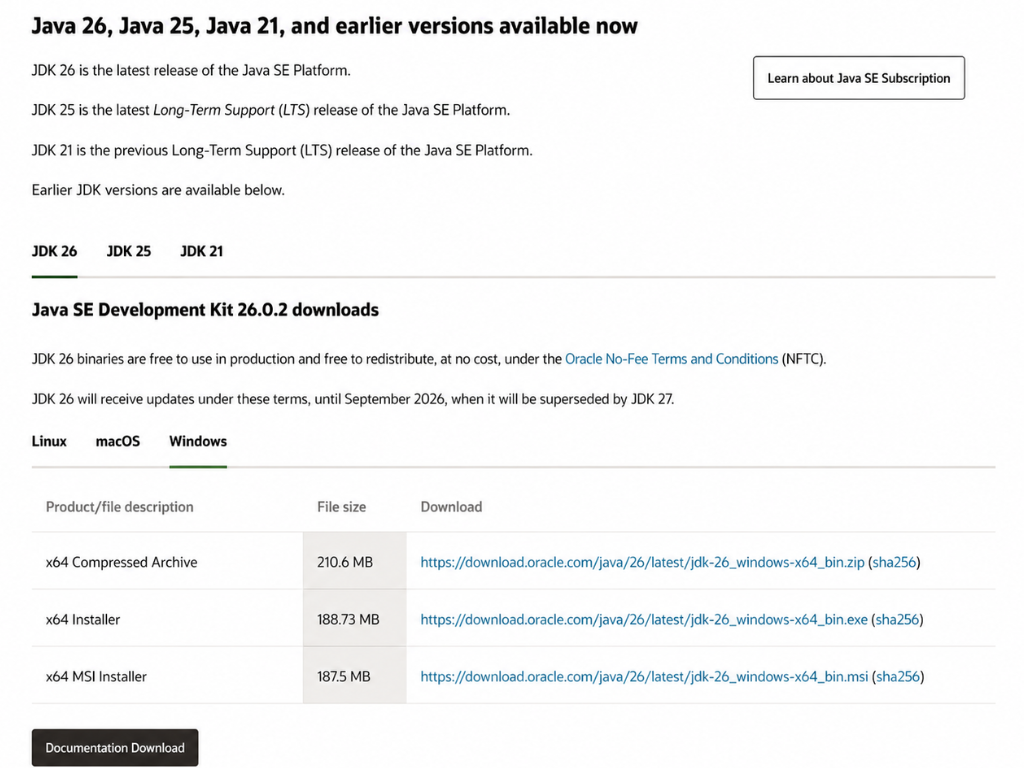This screenshot has width=1024, height=768.
Task: Open sha256 link for the exe installer
Action: click(897, 619)
